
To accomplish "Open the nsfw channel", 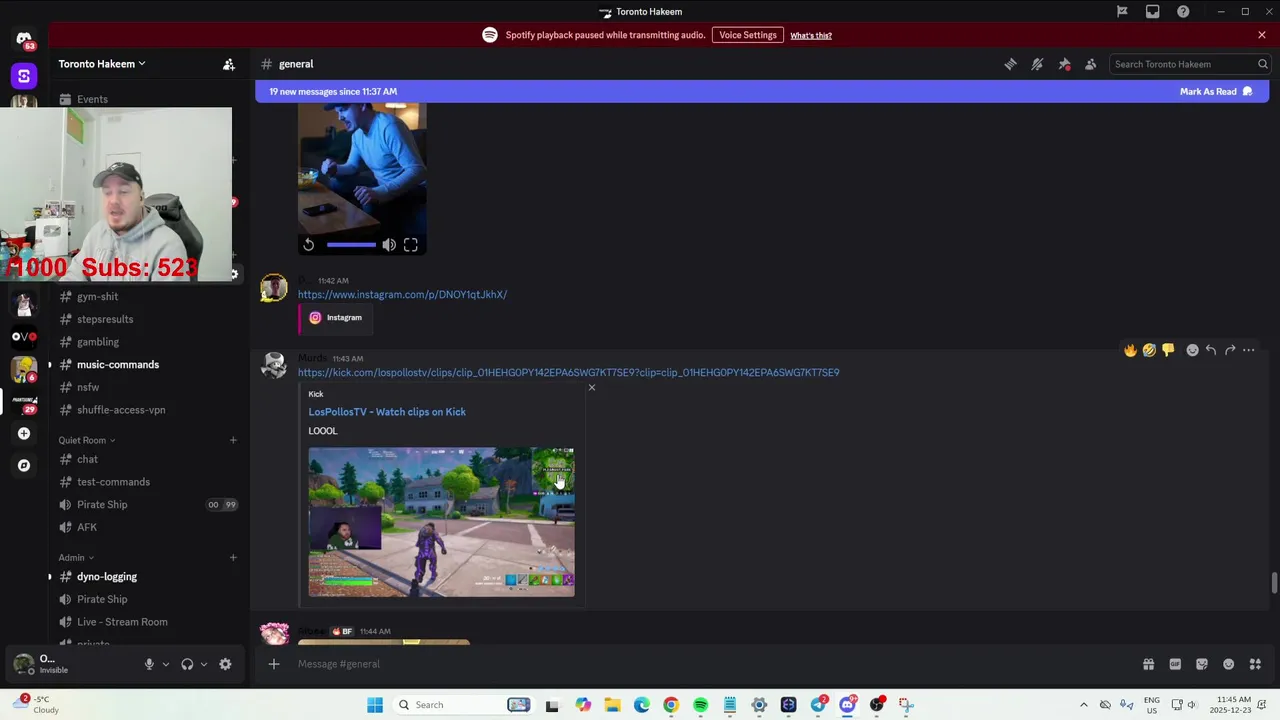I will 88,387.
